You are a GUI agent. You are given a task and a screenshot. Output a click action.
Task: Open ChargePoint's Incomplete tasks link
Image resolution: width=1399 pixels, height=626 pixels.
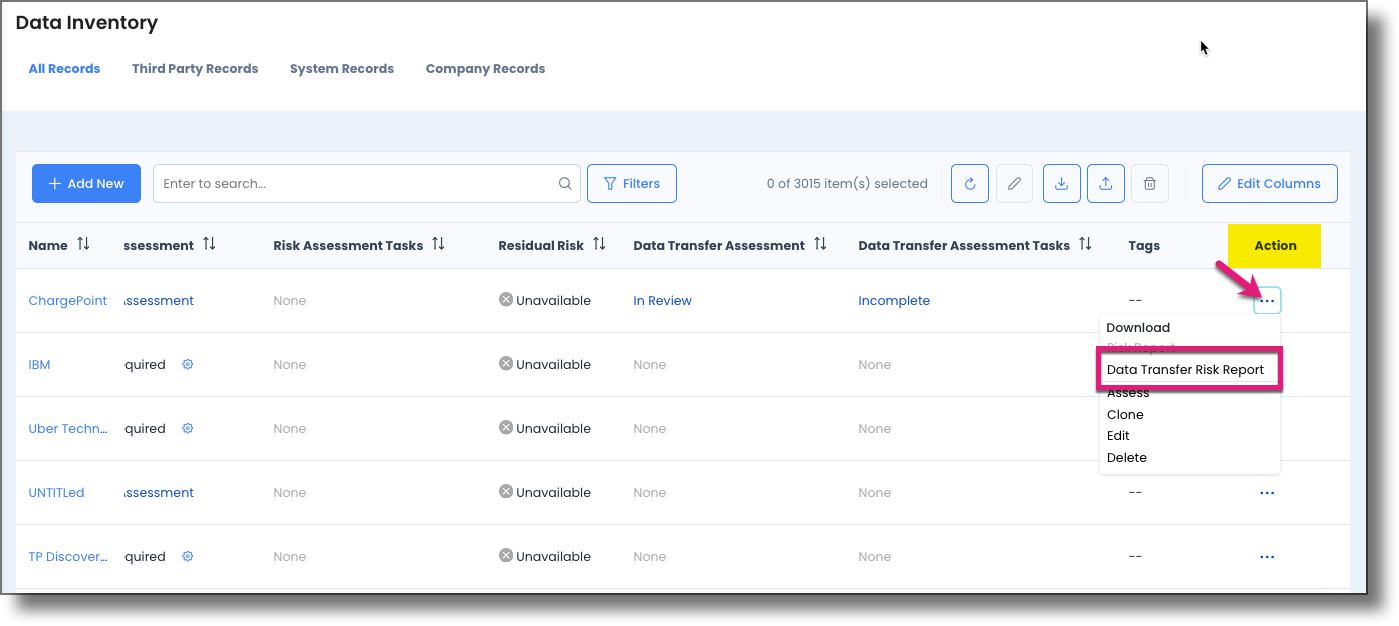tap(893, 300)
